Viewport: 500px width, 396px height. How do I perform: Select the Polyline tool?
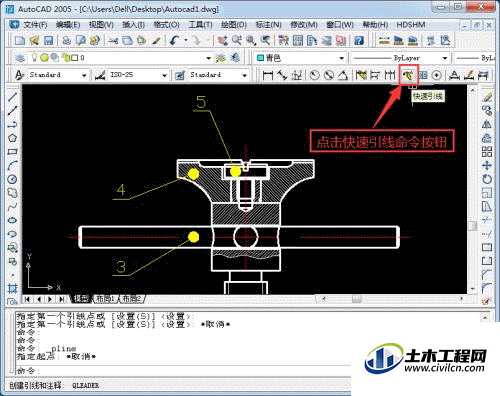12,124
